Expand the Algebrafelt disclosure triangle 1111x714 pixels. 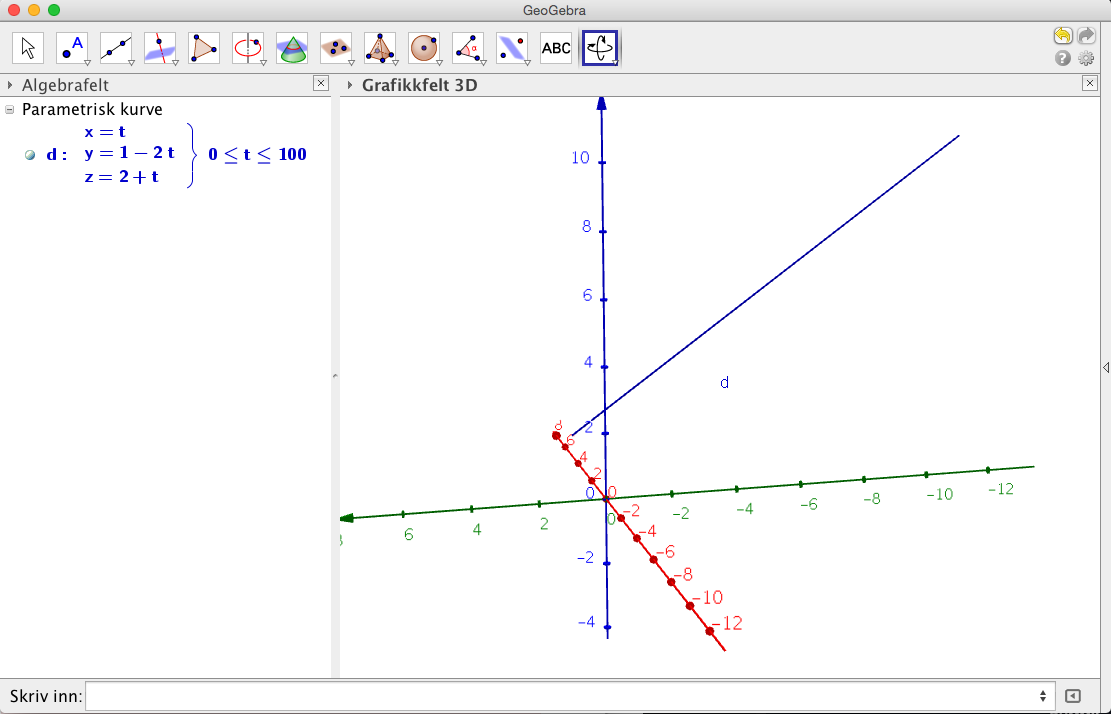11,85
